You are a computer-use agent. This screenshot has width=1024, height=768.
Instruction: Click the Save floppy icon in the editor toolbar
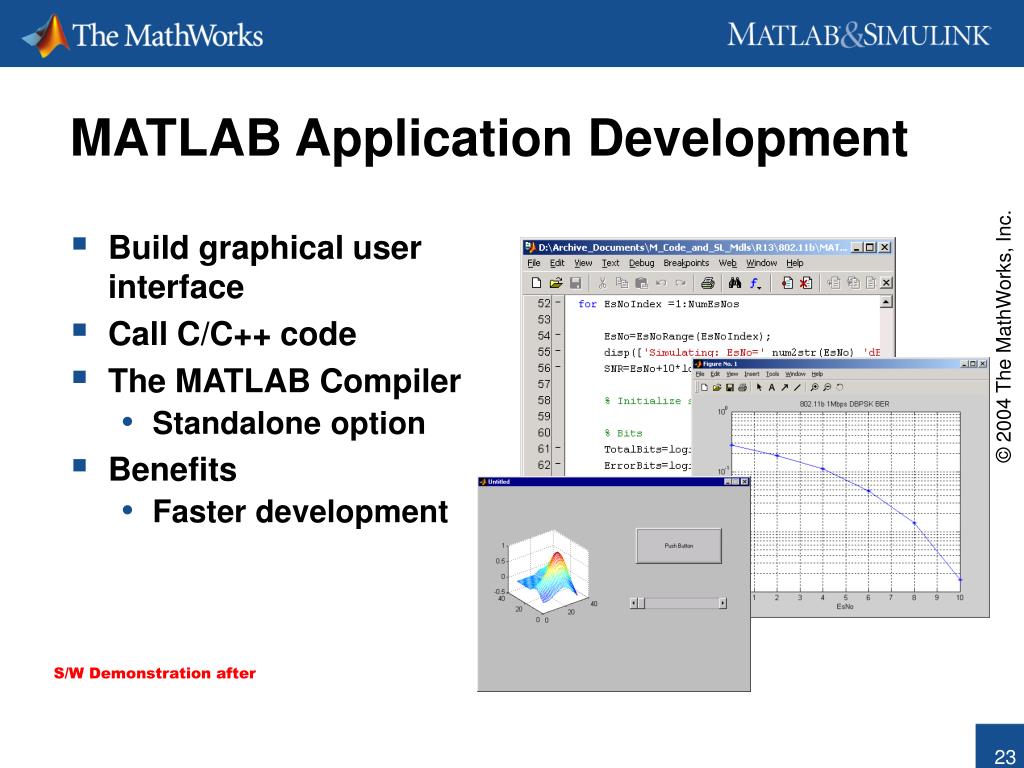pos(575,283)
